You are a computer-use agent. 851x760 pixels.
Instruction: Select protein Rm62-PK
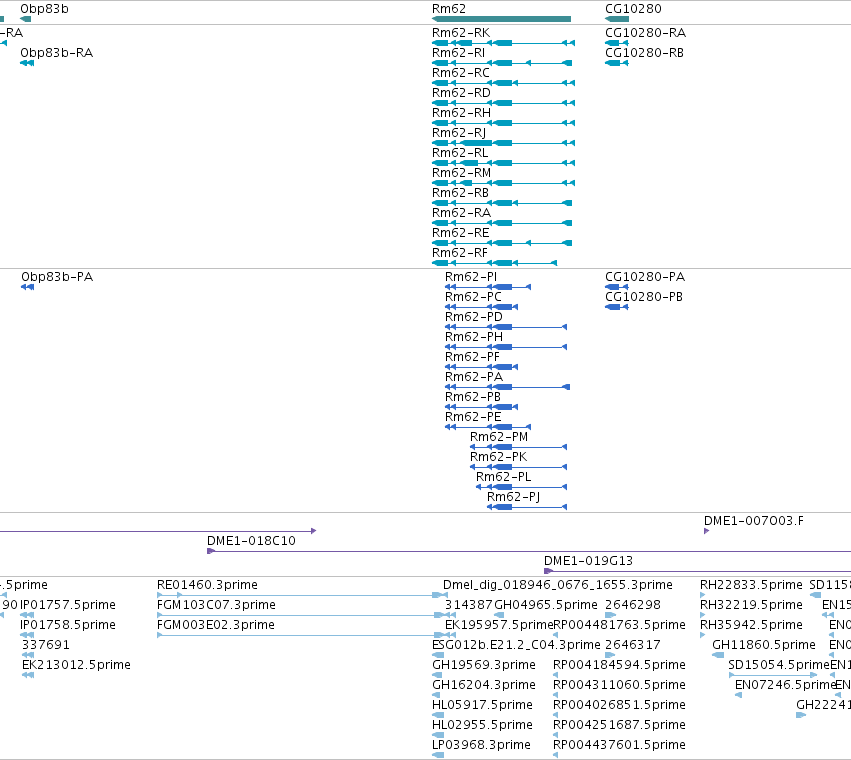[x=518, y=467]
